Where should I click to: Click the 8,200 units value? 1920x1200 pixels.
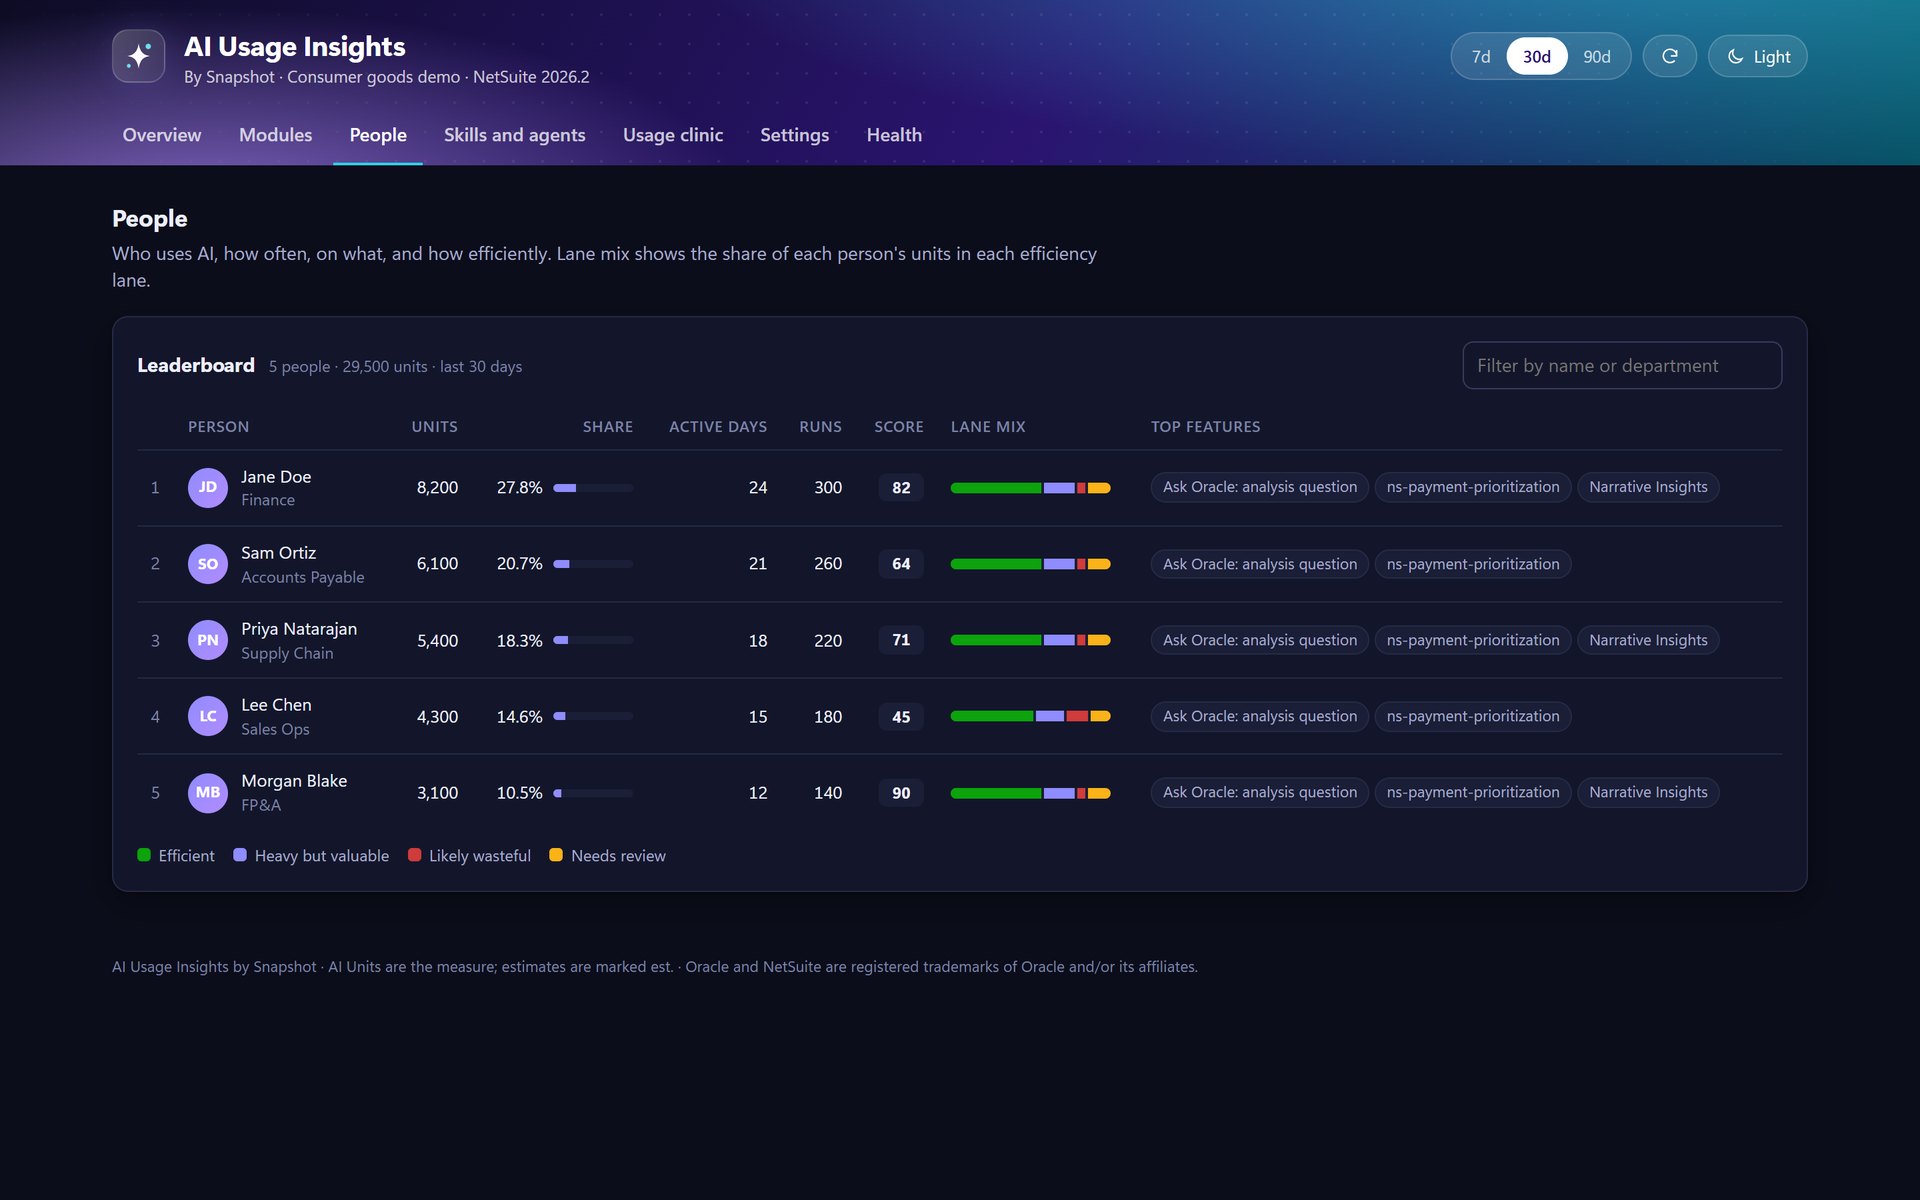click(x=437, y=488)
